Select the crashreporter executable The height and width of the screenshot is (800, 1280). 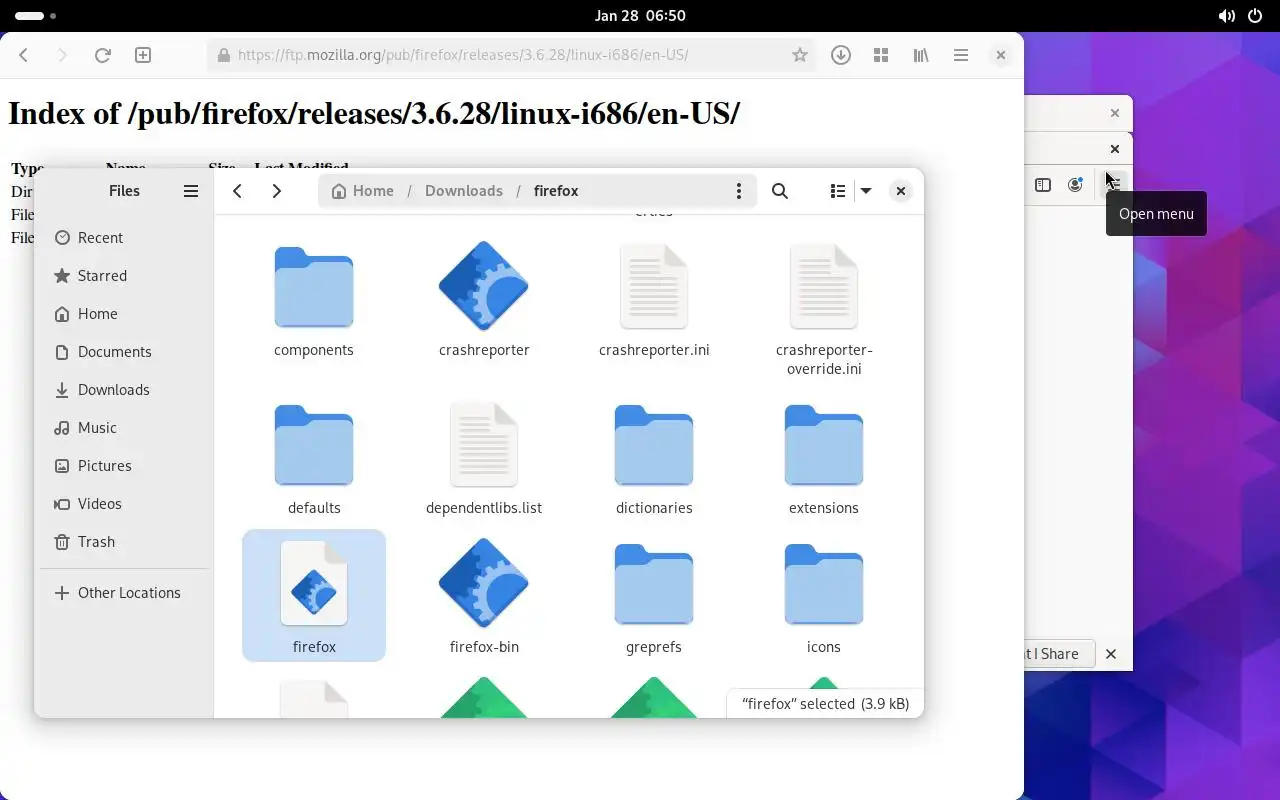(484, 298)
